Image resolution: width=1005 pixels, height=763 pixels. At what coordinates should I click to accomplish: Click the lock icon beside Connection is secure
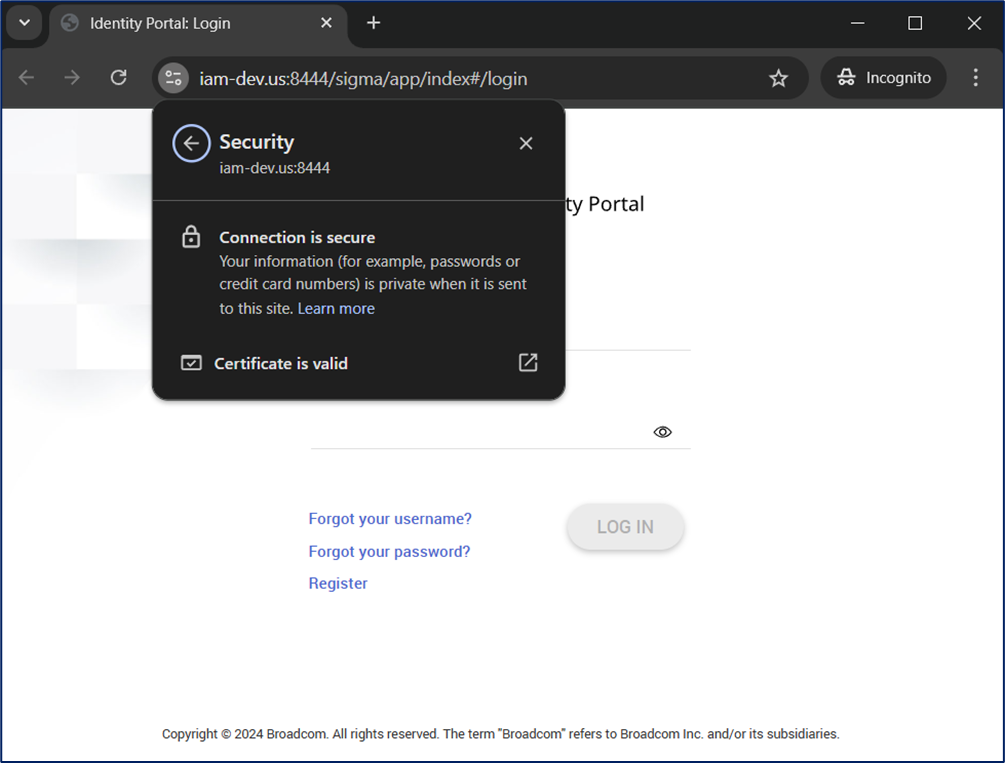(x=191, y=238)
